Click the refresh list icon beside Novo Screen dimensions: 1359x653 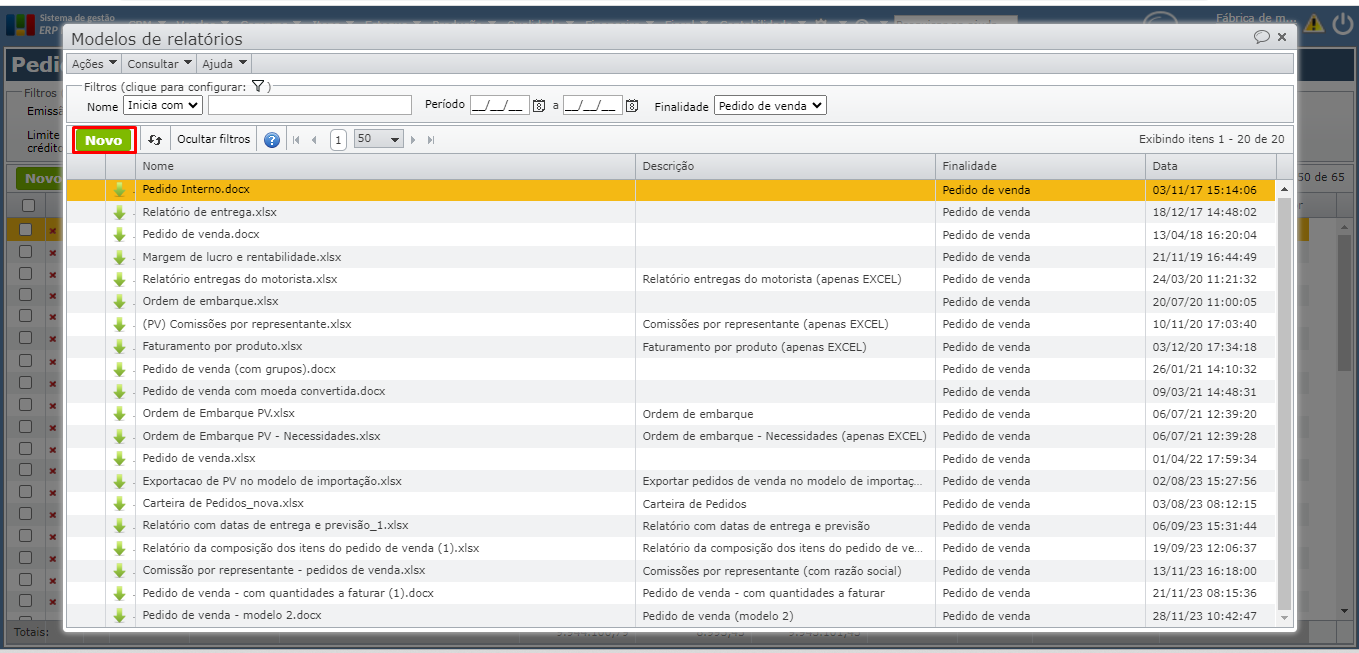[x=155, y=140]
